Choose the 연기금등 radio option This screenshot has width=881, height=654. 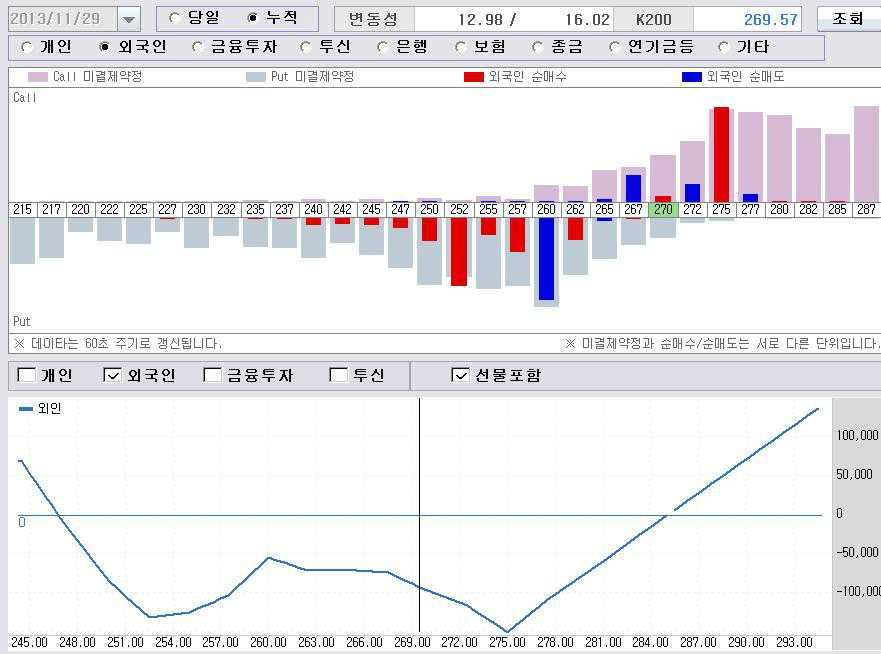[x=612, y=47]
